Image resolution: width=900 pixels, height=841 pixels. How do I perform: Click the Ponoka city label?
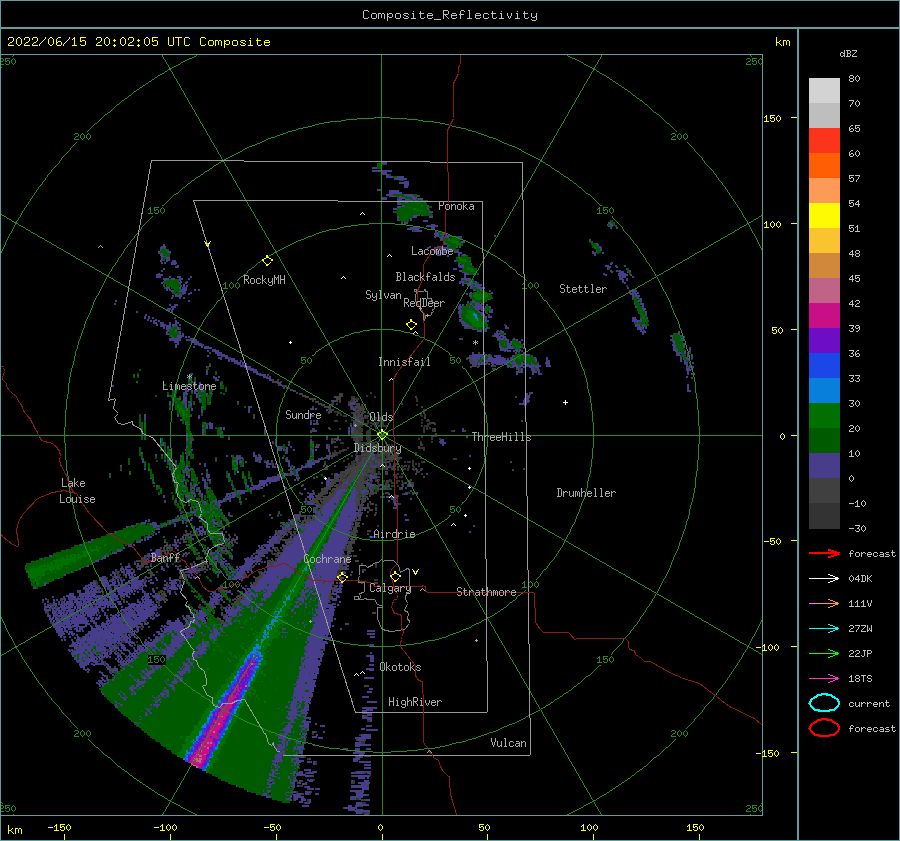[456, 206]
